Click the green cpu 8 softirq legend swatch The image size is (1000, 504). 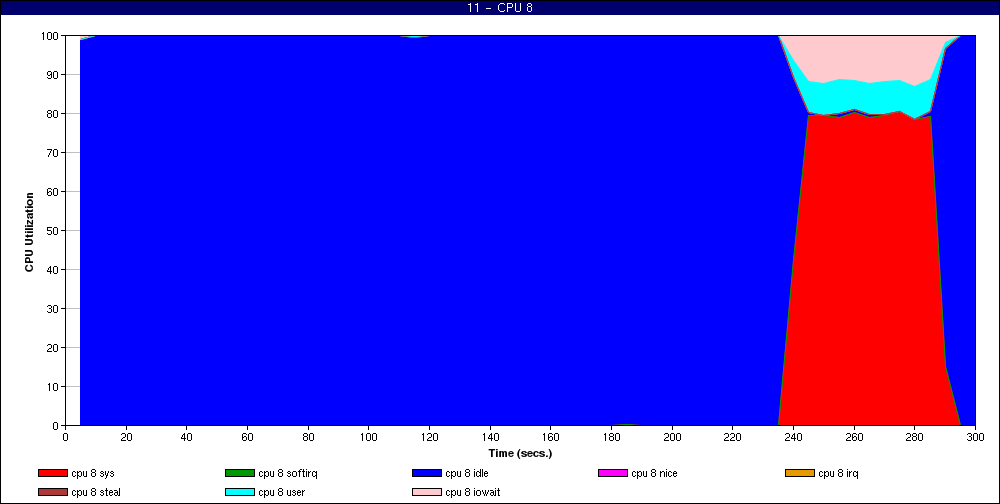point(240,473)
